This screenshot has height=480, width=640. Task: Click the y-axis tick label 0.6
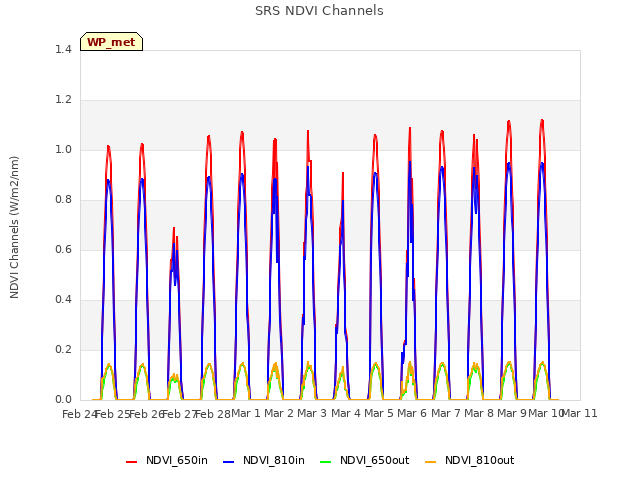(x=63, y=250)
